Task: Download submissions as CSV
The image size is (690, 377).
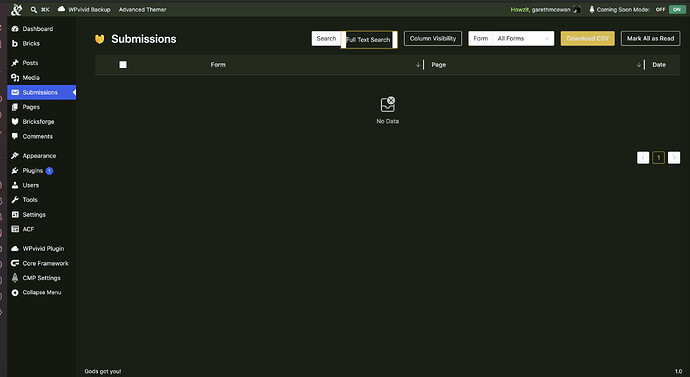Action: point(587,39)
